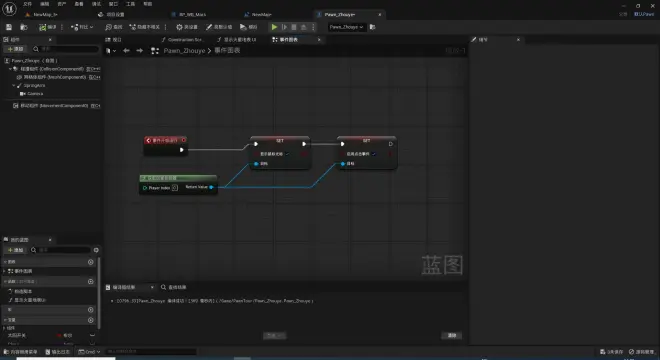Switch to the NewMap tab

pos(258,14)
